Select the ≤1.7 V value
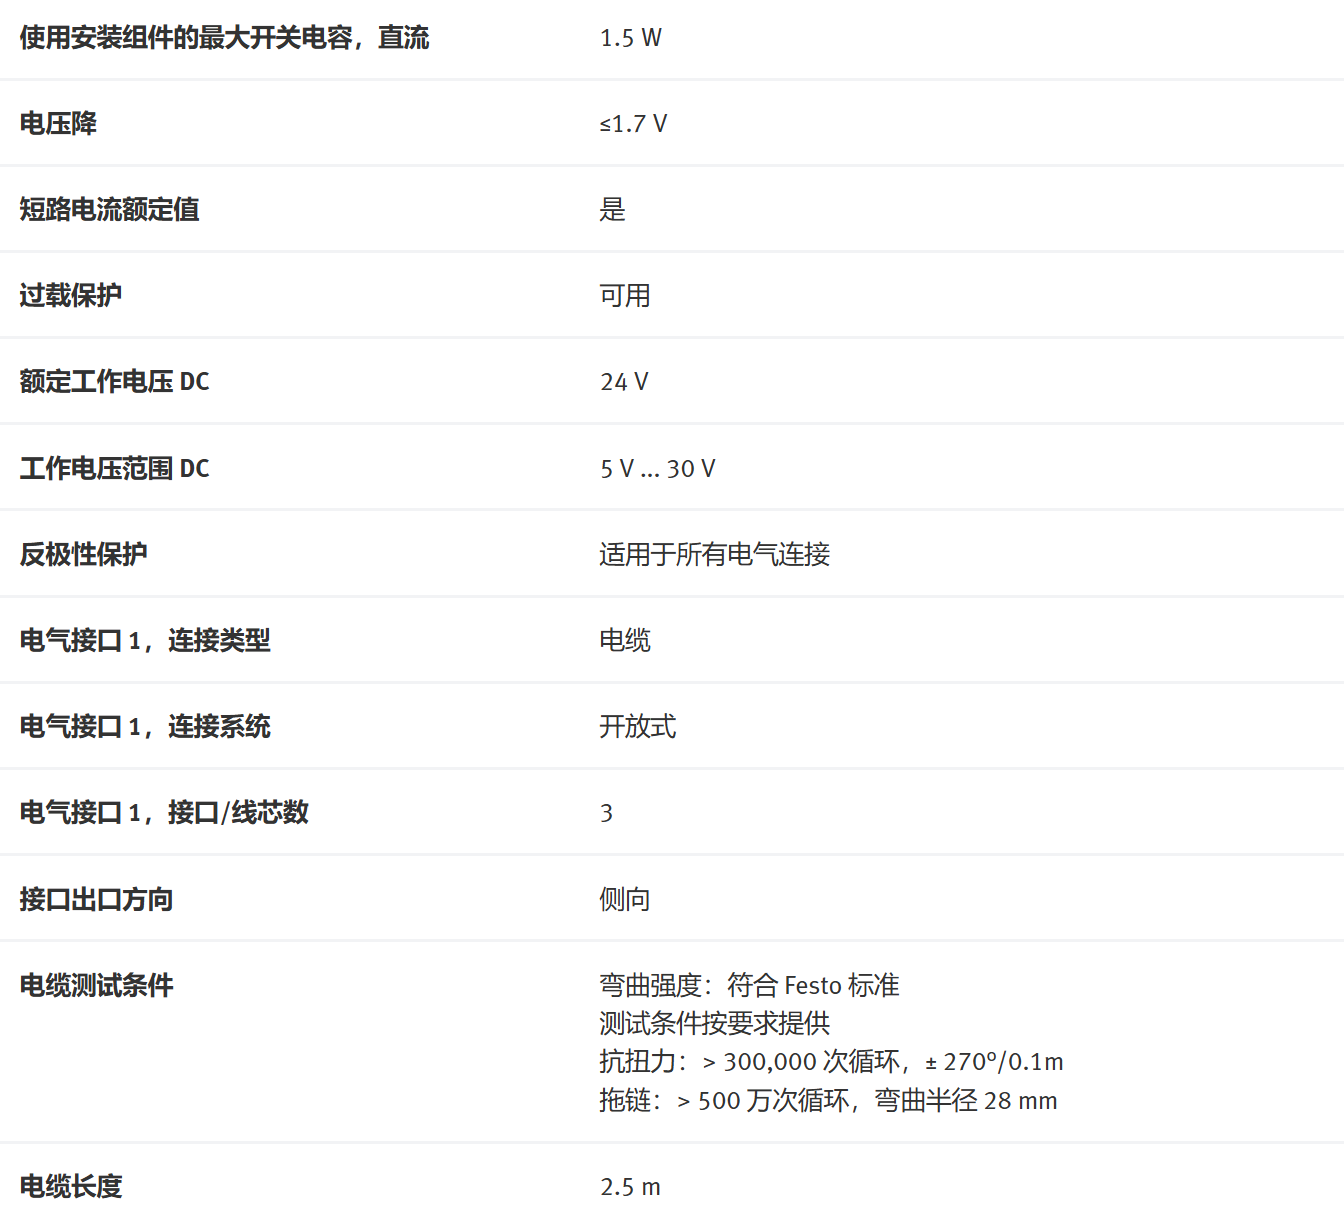Image resolution: width=1344 pixels, height=1220 pixels. 633,124
